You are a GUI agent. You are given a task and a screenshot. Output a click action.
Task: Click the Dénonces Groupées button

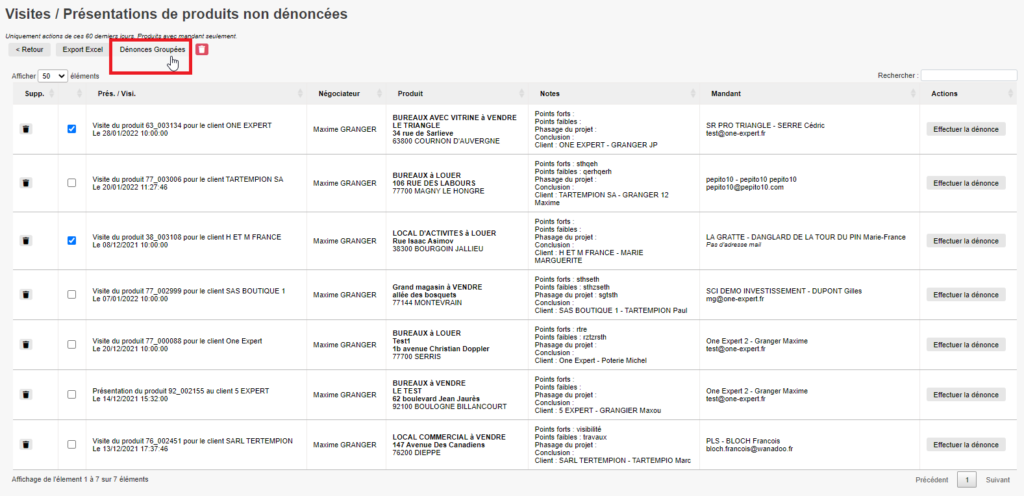click(x=152, y=49)
